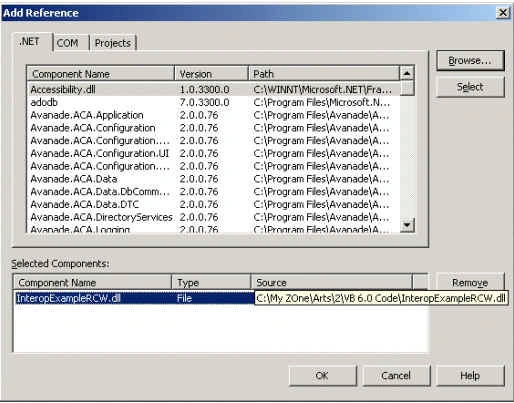Close the Add Reference dialog

click(x=503, y=13)
